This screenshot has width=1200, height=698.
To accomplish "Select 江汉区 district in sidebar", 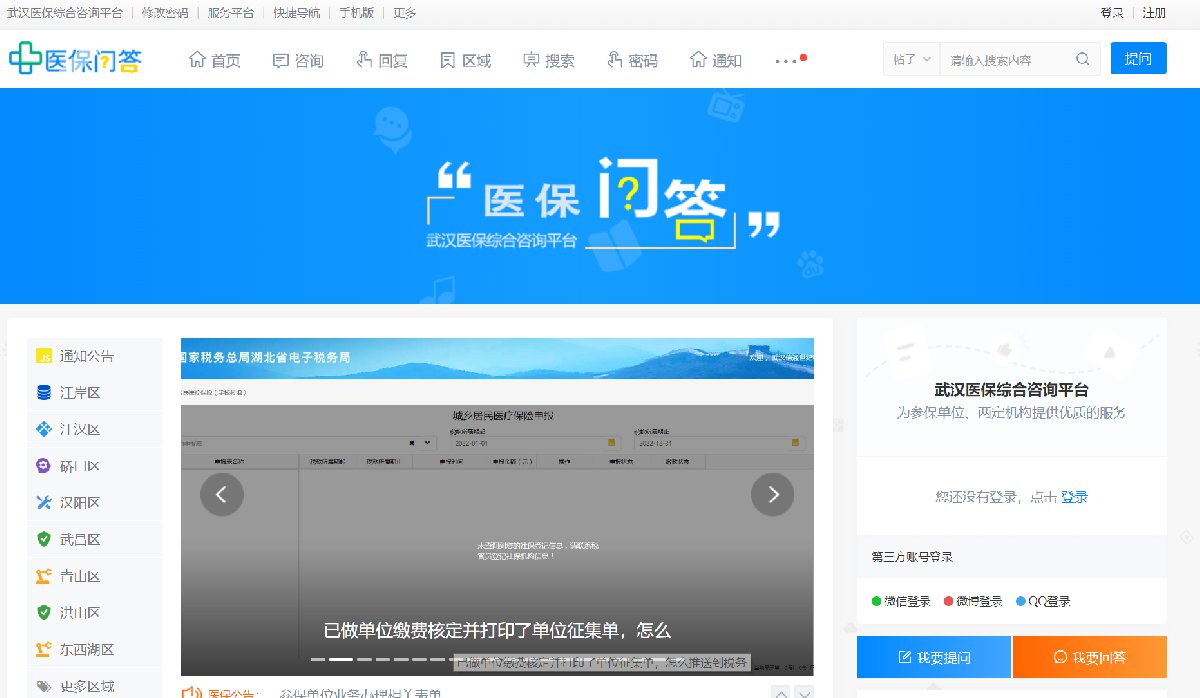I will [80, 430].
